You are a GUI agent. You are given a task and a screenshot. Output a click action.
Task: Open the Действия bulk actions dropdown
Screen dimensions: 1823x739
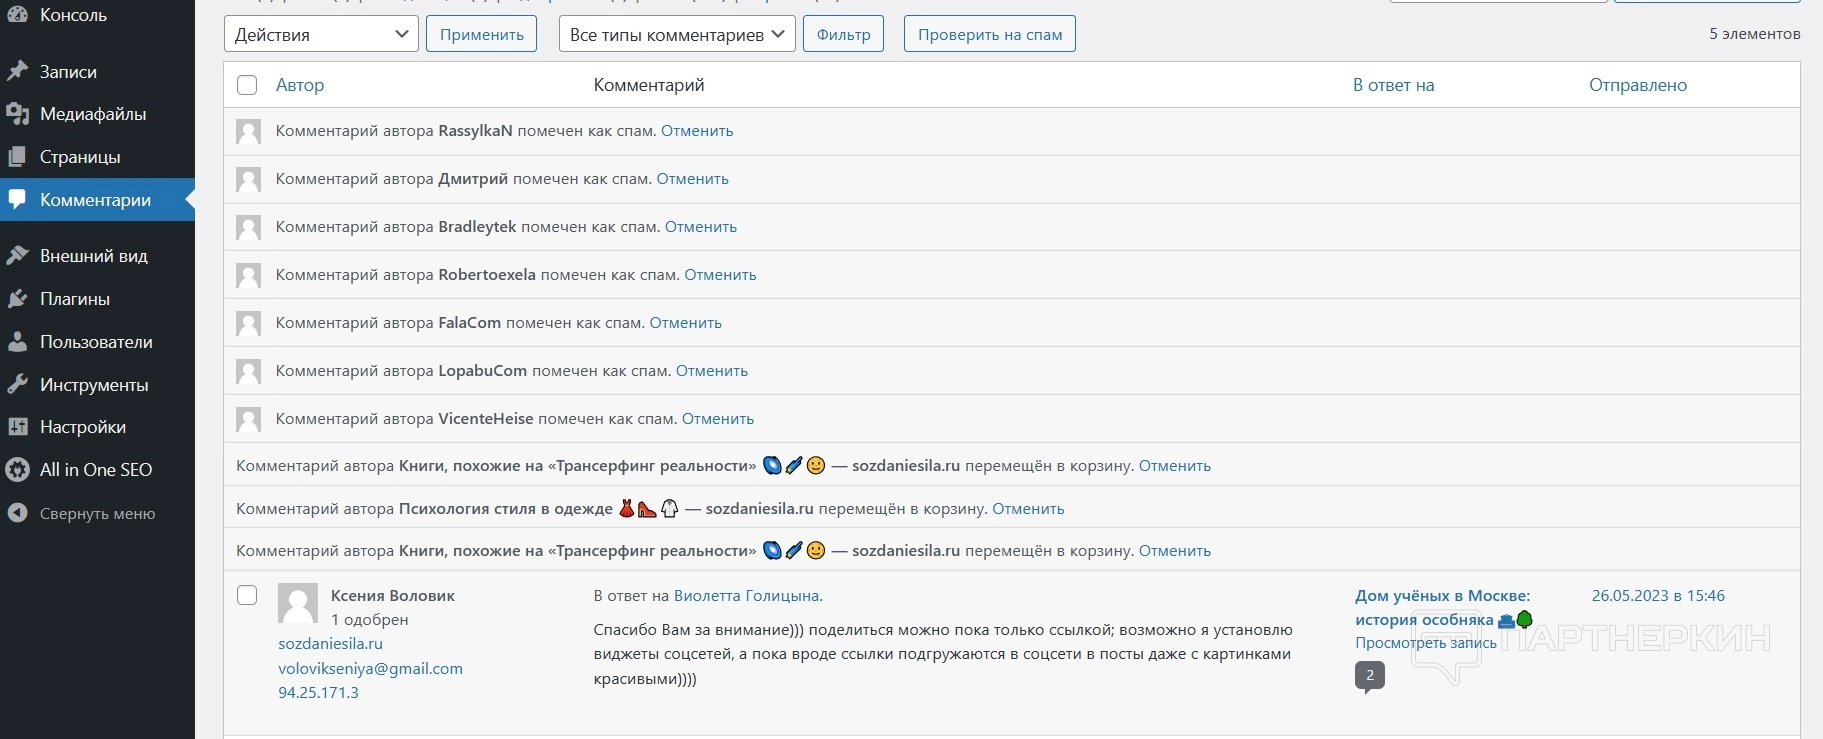(320, 34)
